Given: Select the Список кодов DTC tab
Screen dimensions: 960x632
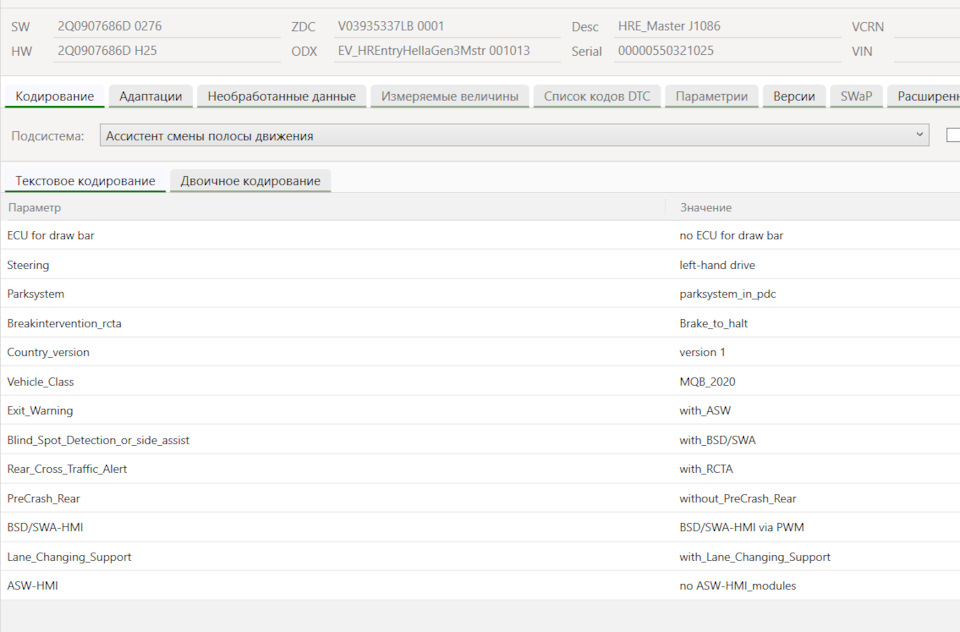Looking at the screenshot, I should [x=597, y=96].
